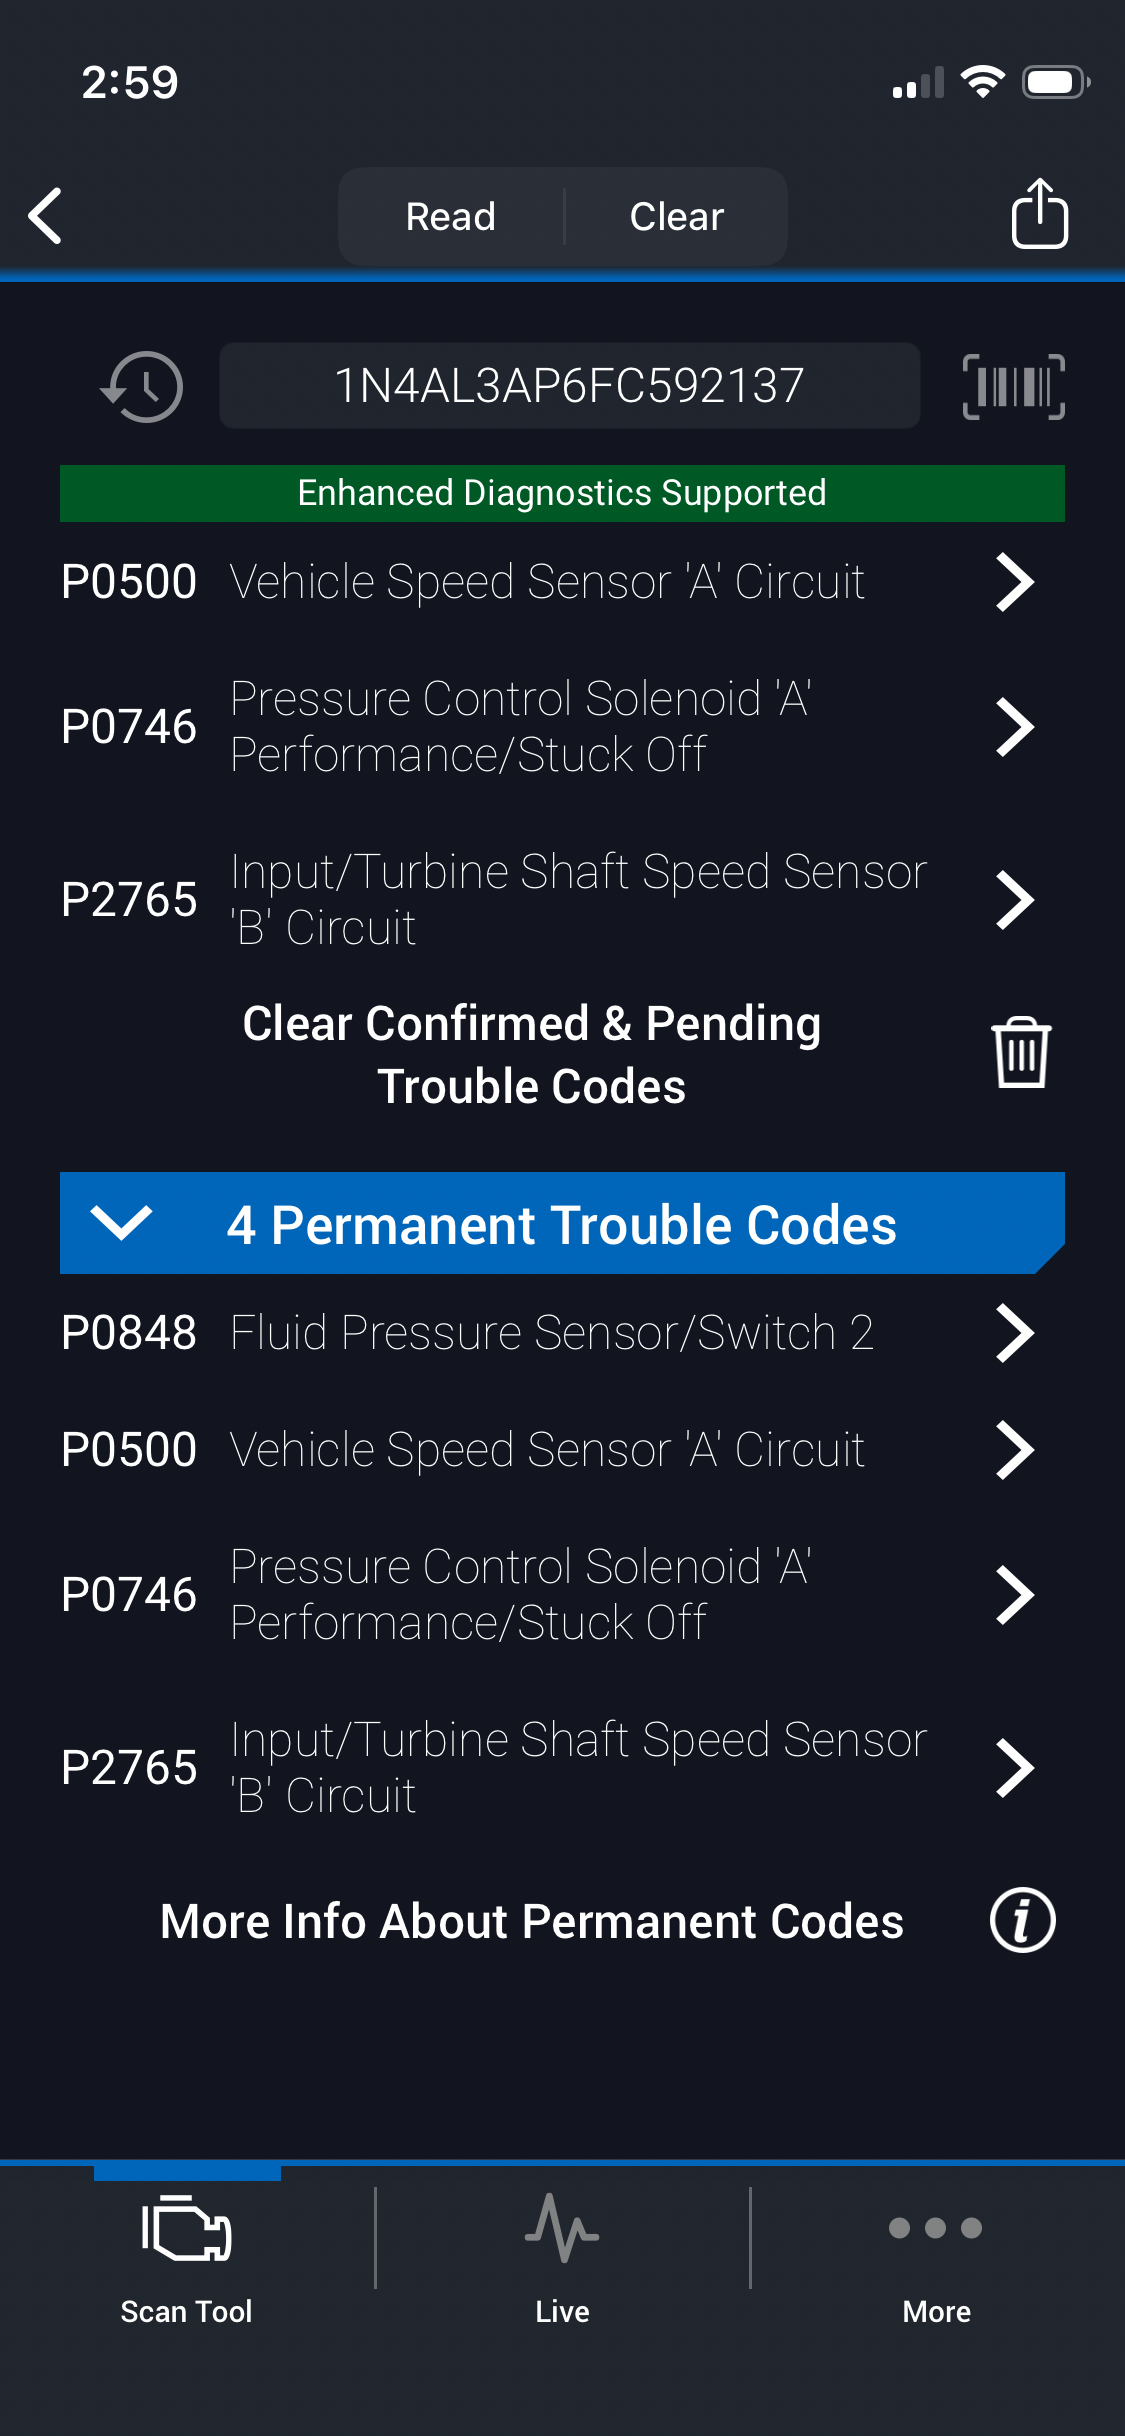Select the Clear segment

pos(676,216)
